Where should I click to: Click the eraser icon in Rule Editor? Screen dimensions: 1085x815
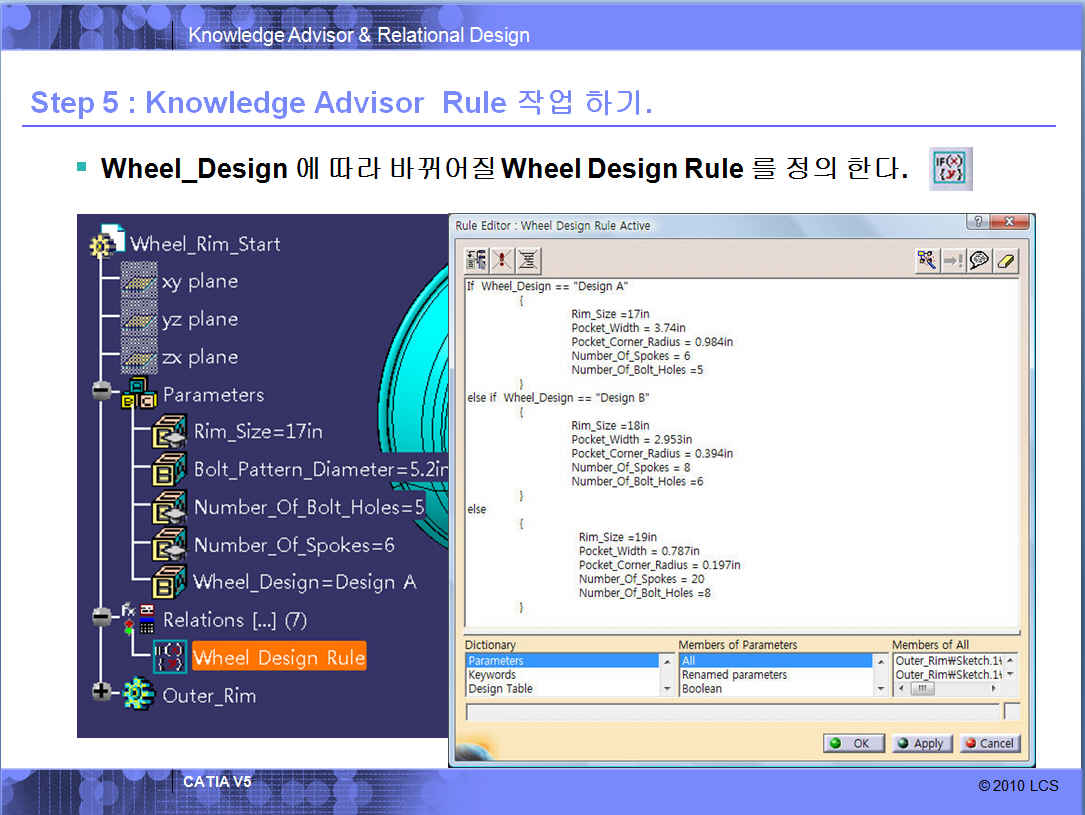[x=1005, y=261]
